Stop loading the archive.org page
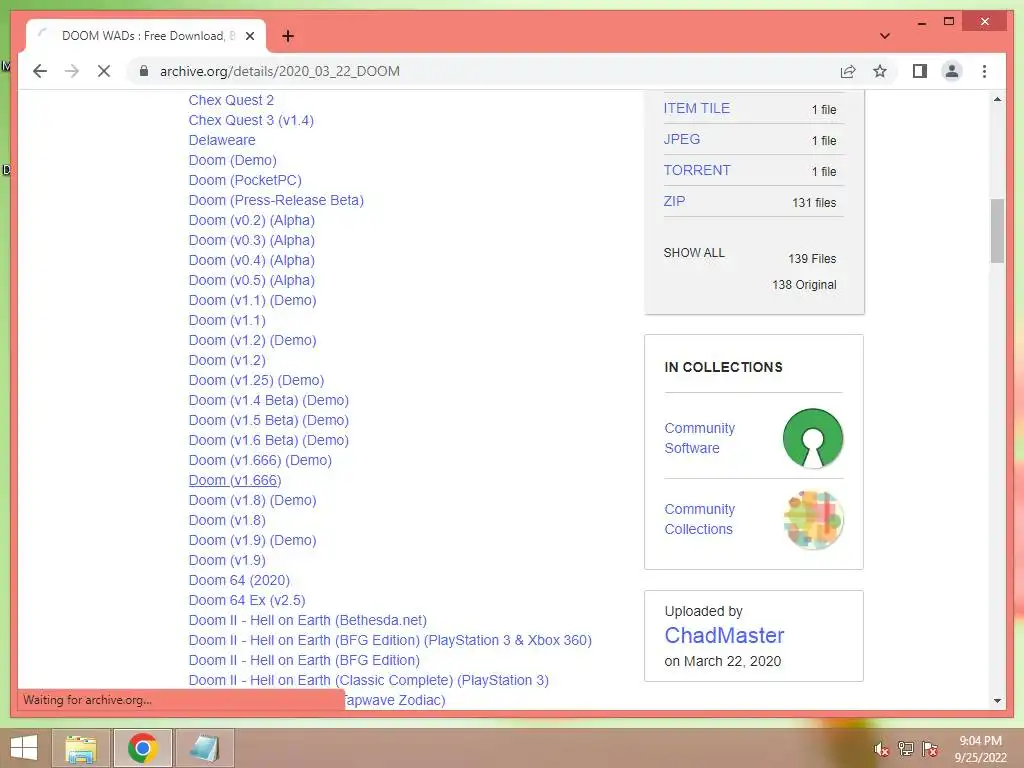The height and width of the screenshot is (768, 1024). 104,71
